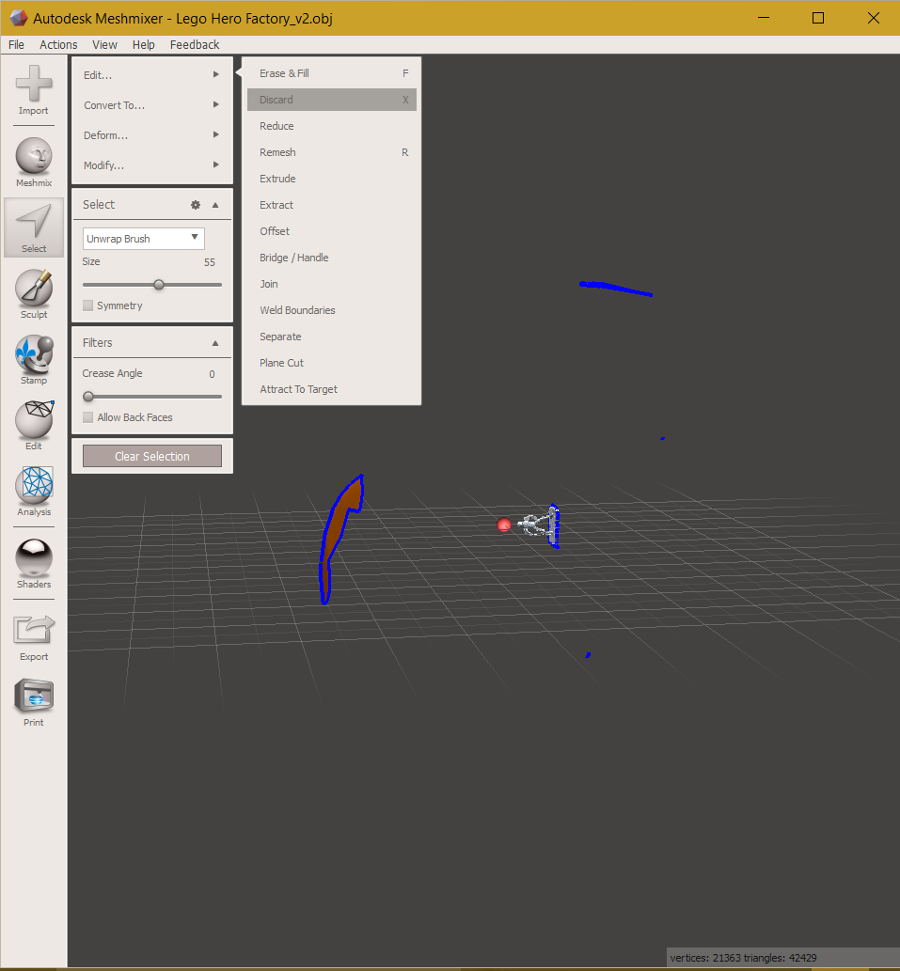Screen dimensions: 900x971
Task: Click the red pivot sphere in viewport
Action: pos(504,525)
